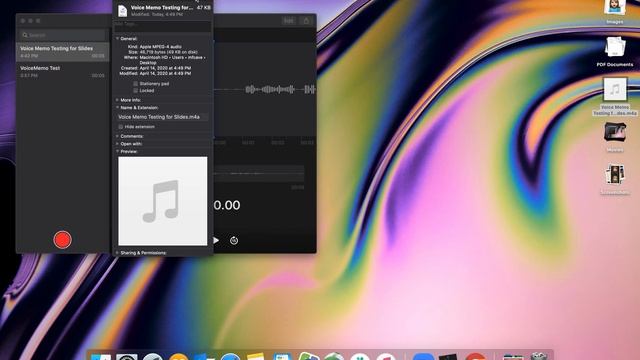Click the music note preview thumbnail
This screenshot has width=640, height=360.
click(x=162, y=201)
